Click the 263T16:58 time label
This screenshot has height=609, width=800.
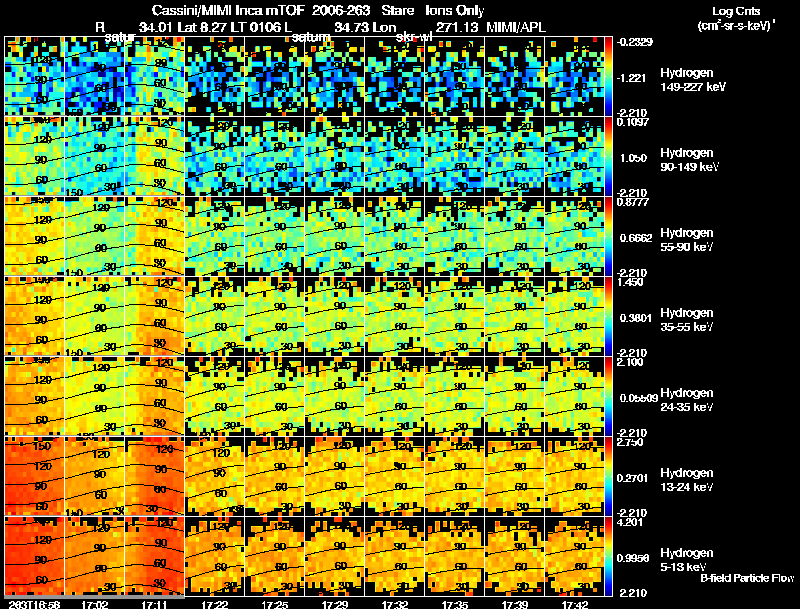click(x=35, y=604)
